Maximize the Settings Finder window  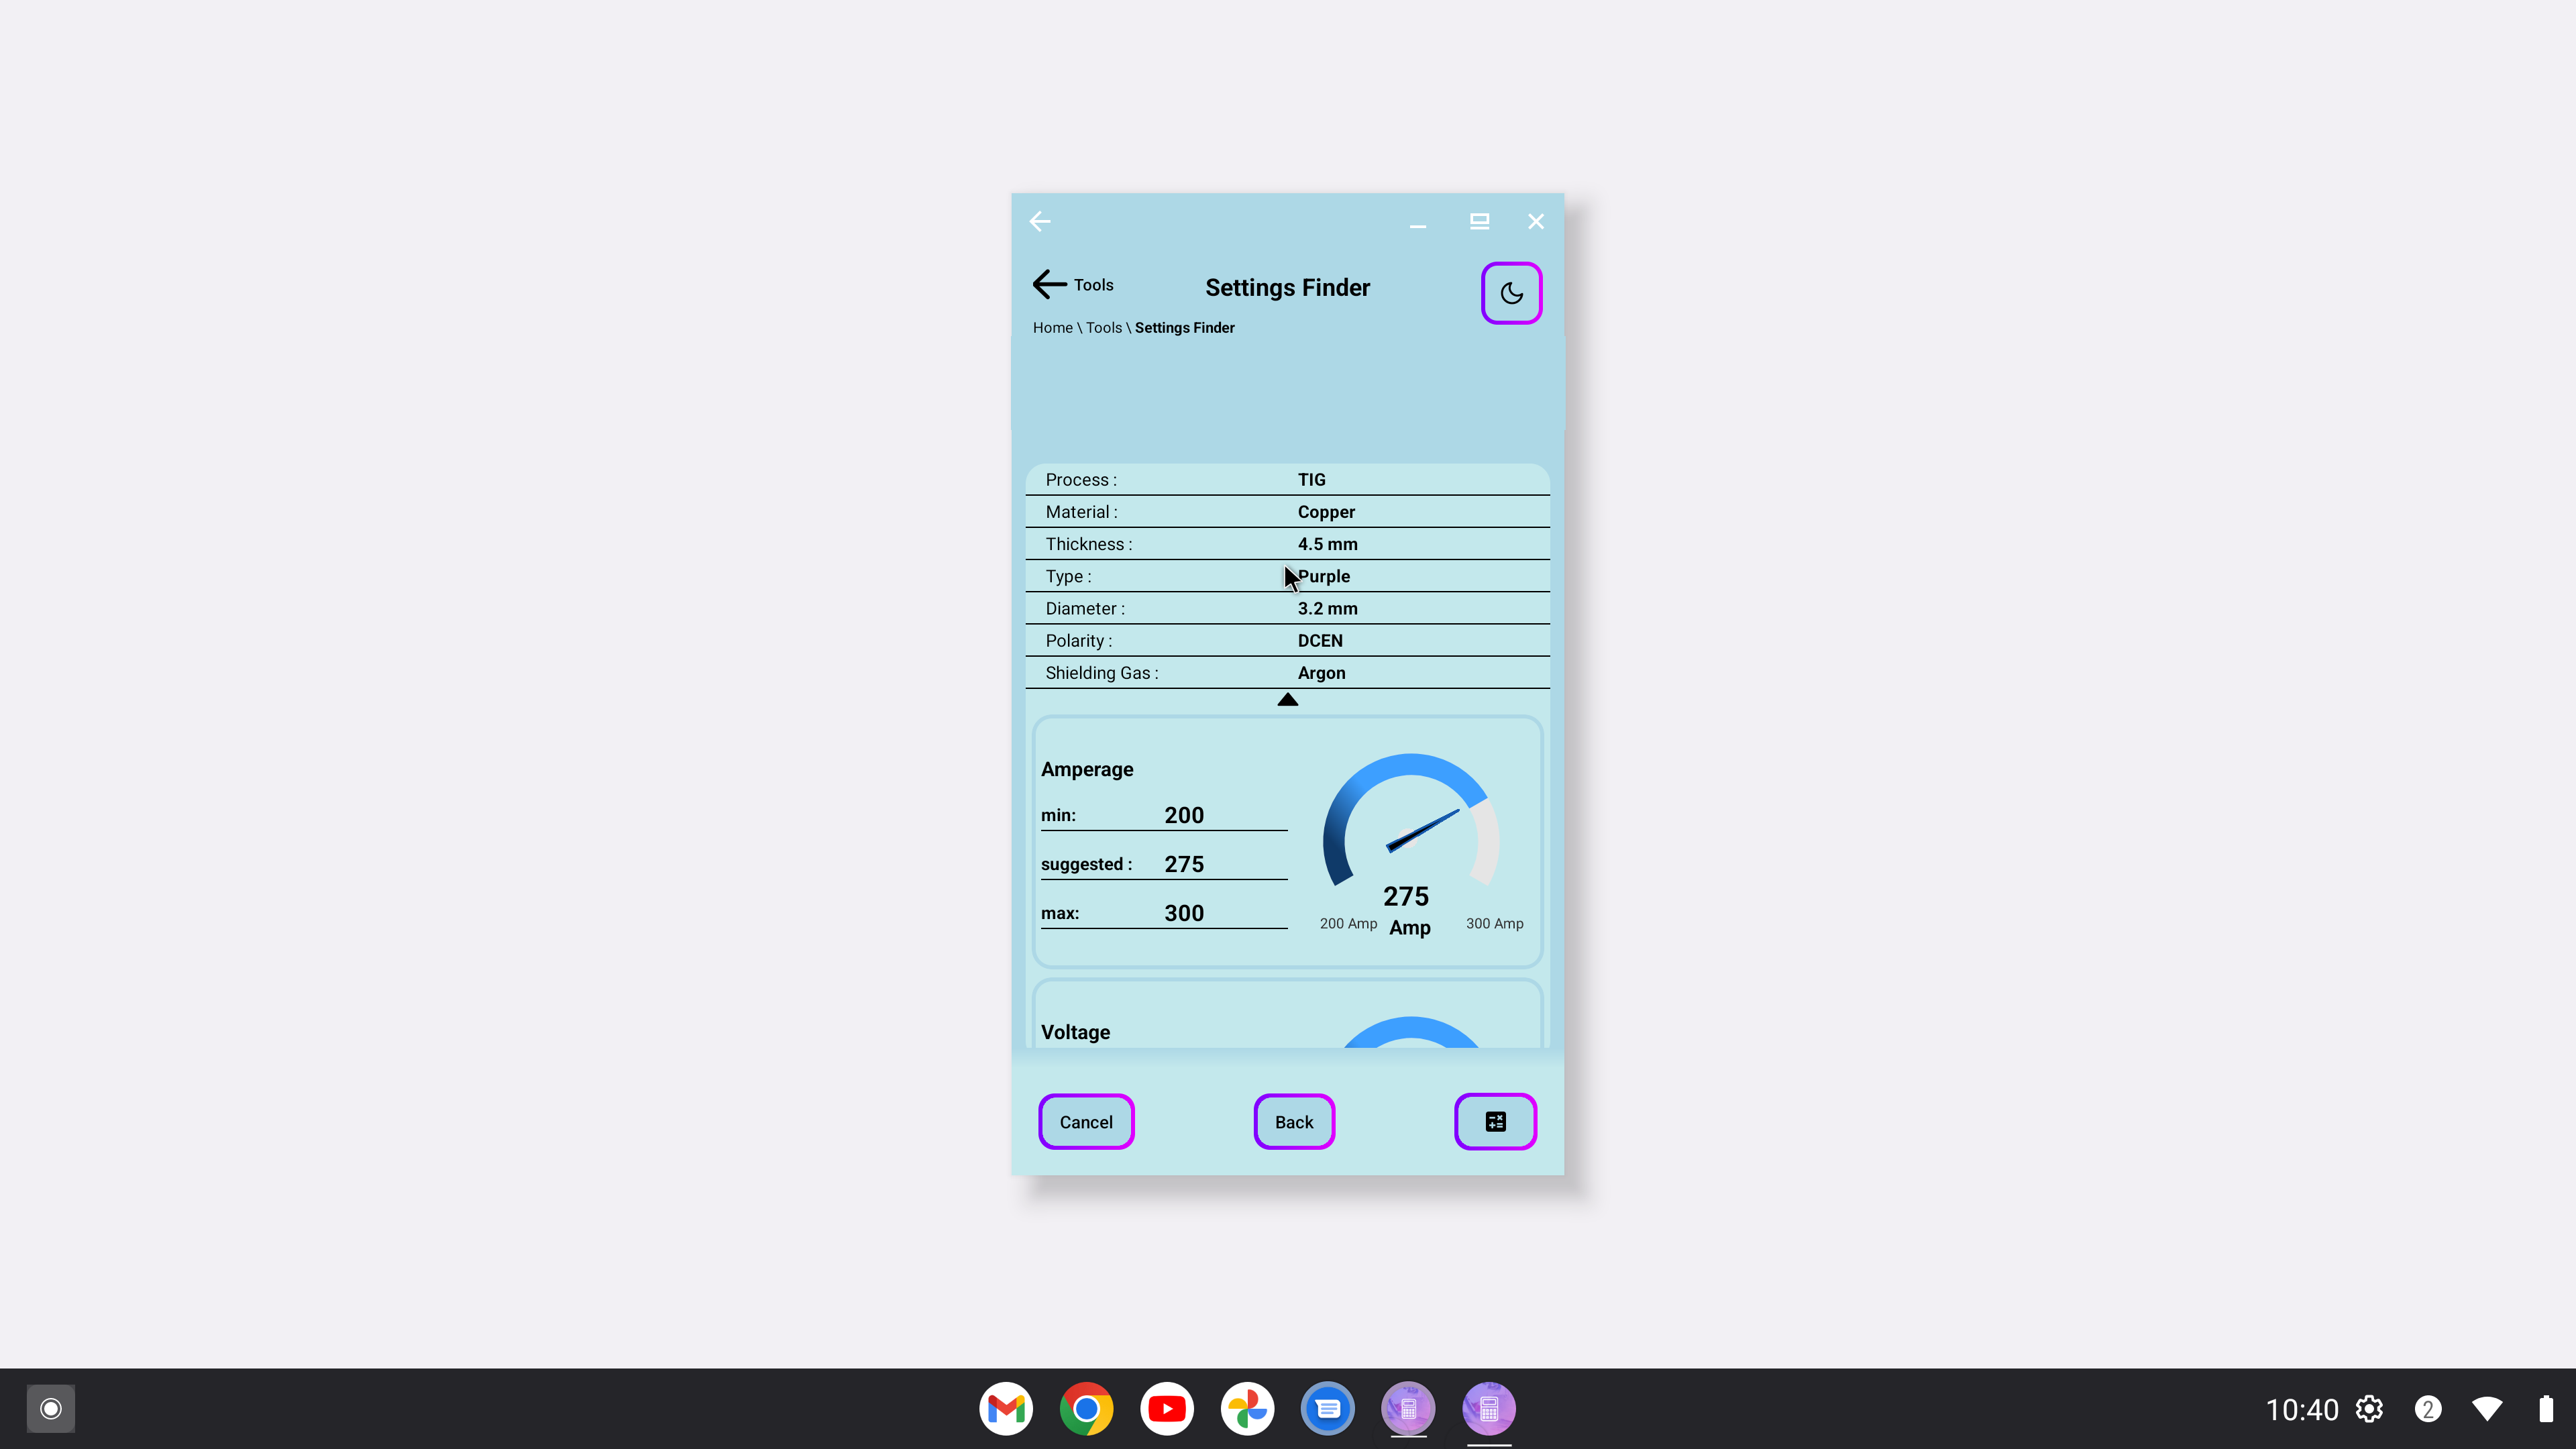point(1479,221)
